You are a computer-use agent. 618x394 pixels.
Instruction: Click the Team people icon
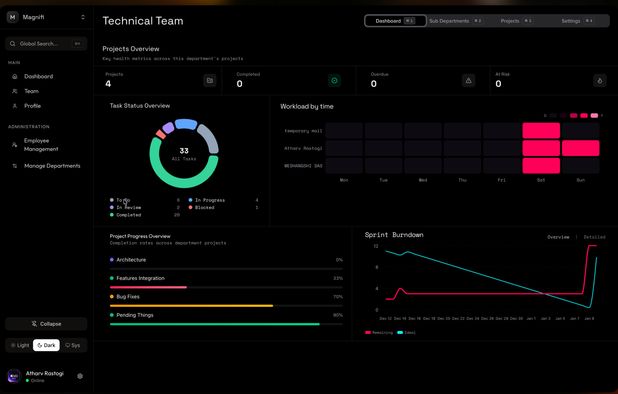point(15,91)
